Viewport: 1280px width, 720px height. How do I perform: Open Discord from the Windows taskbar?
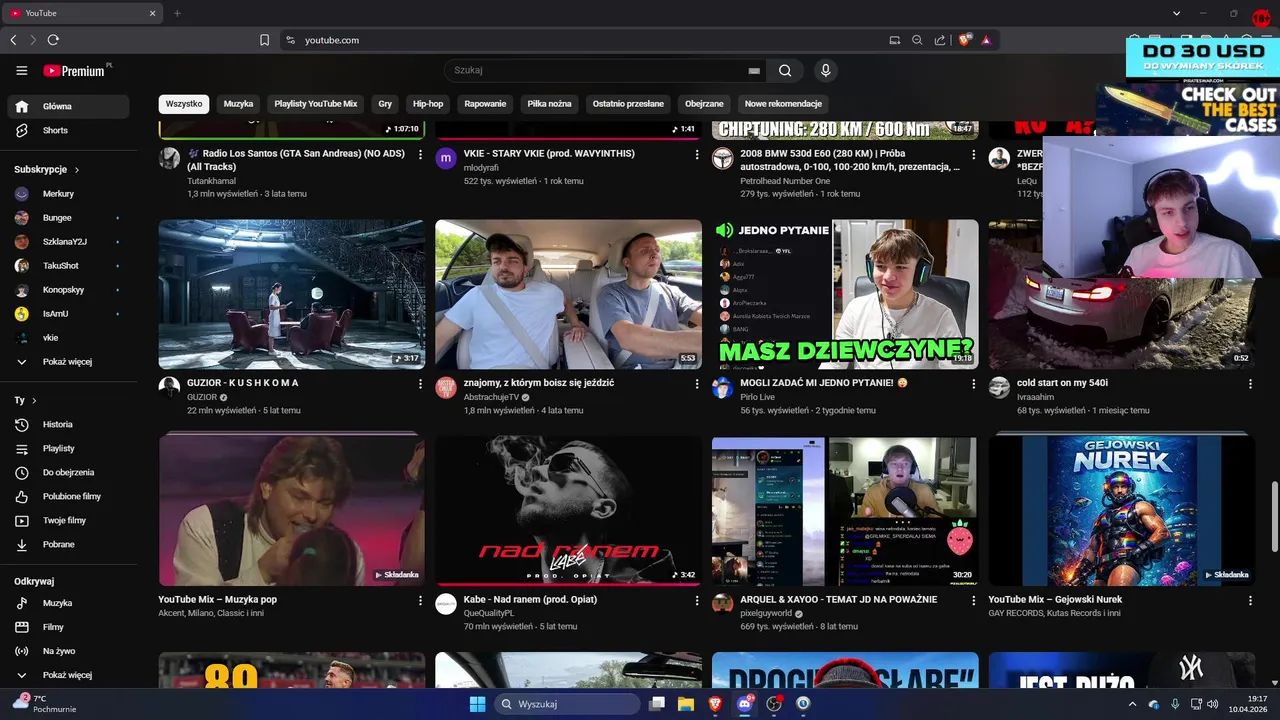(x=744, y=704)
